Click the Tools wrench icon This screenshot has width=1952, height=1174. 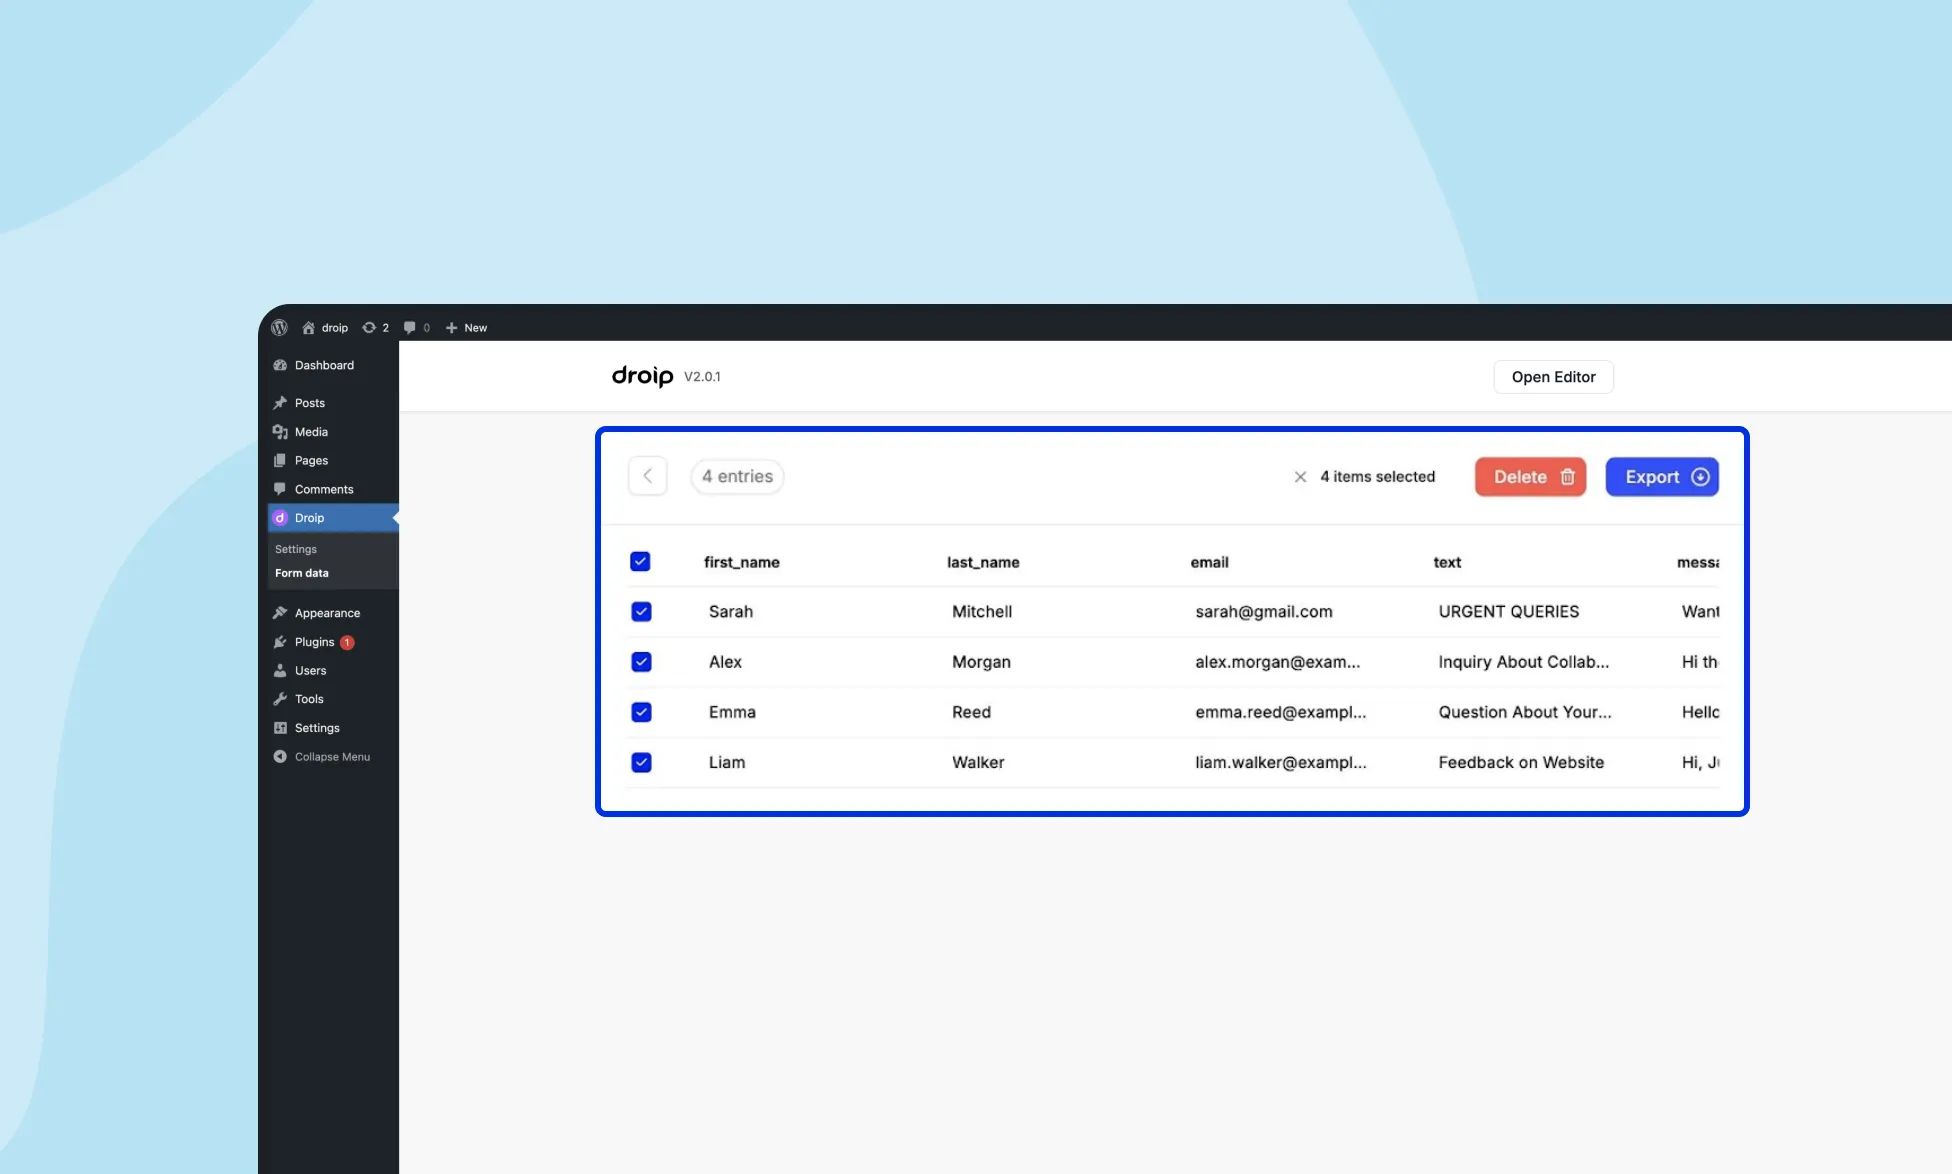(x=280, y=699)
